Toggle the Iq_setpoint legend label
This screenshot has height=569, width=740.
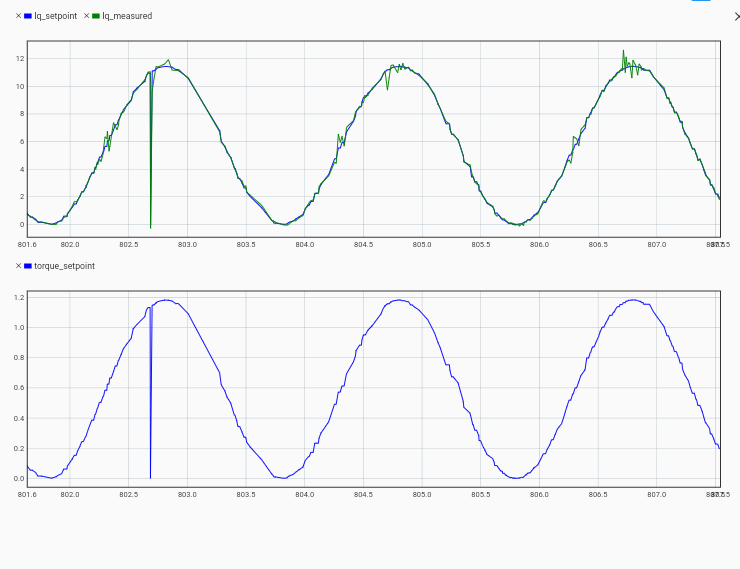pos(56,16)
